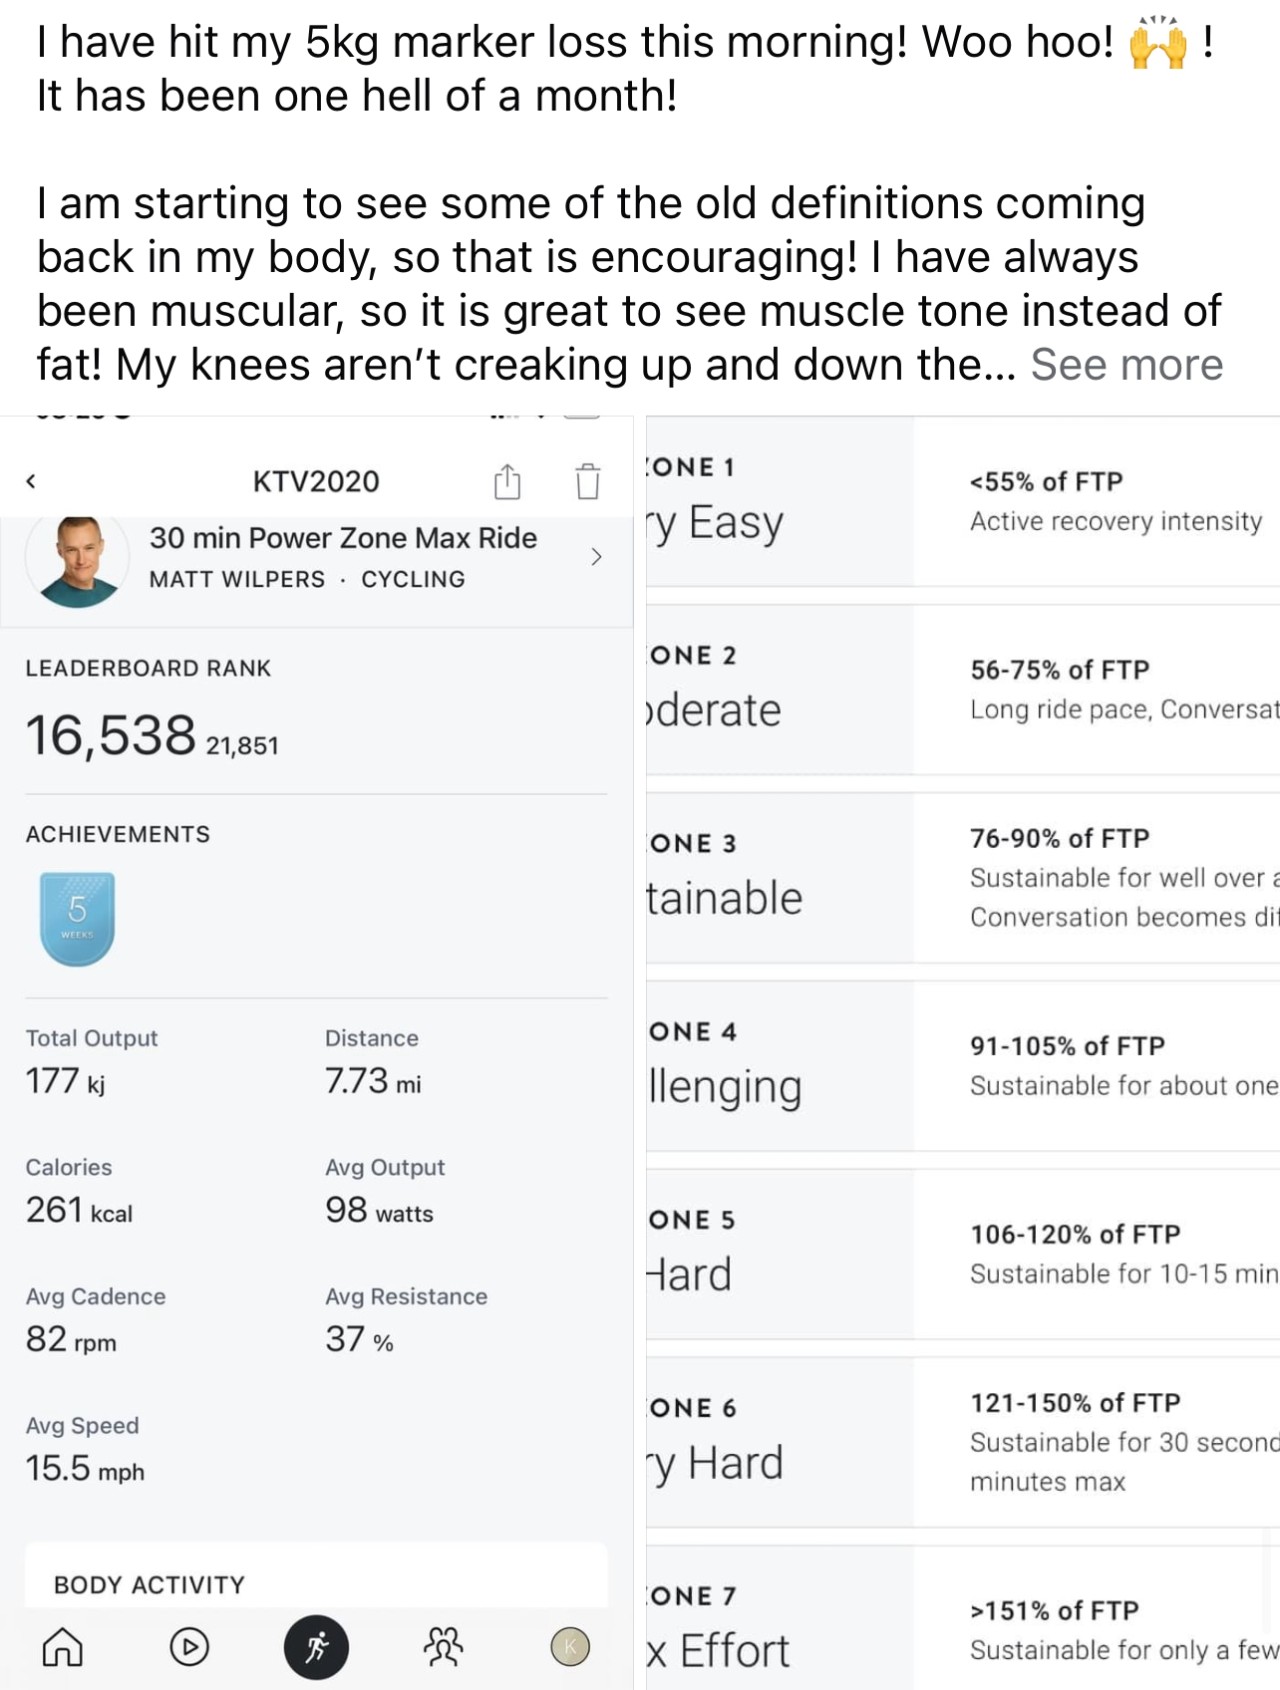Open the profile avatar tab
Image resolution: width=1280 pixels, height=1690 pixels.
[x=570, y=1646]
